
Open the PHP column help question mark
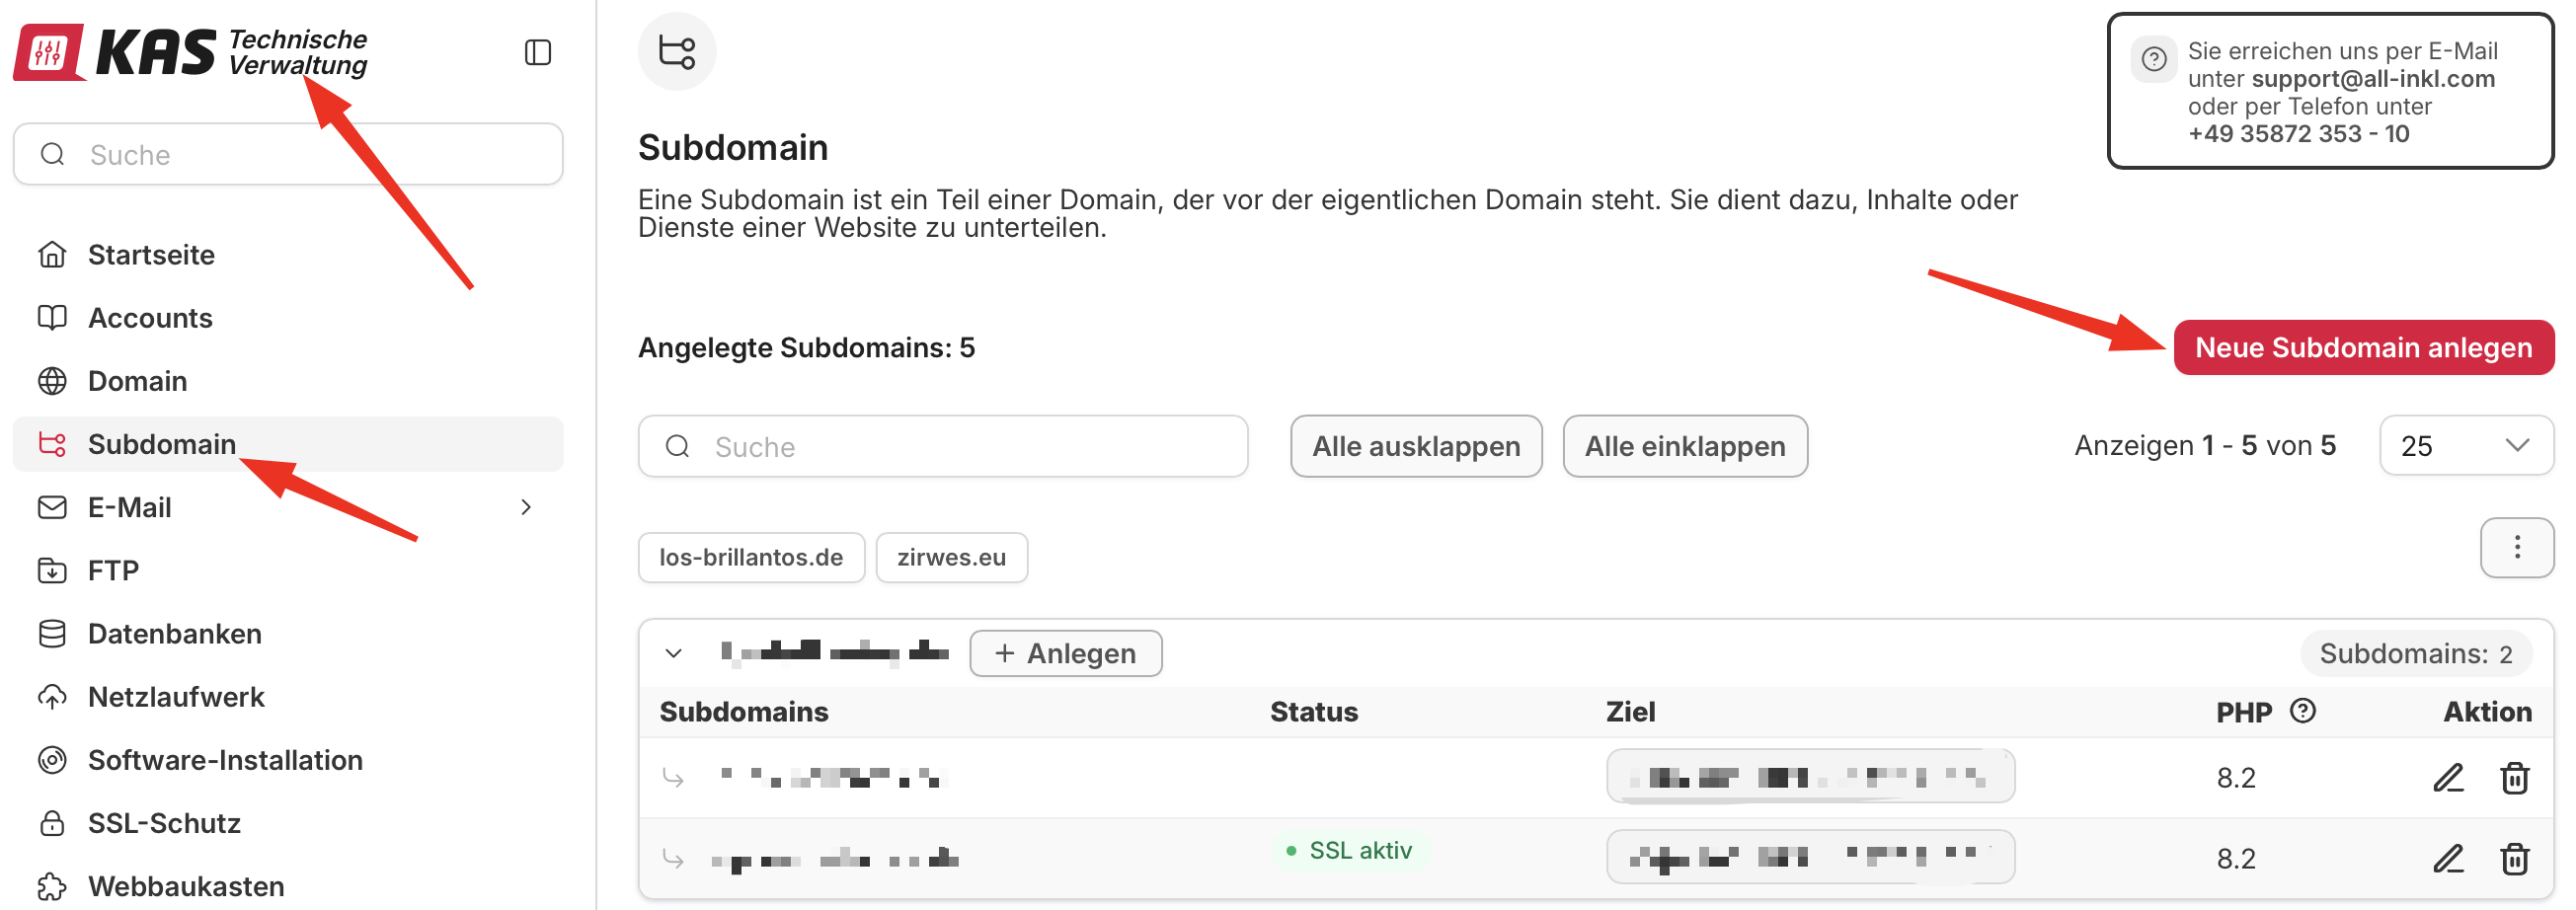[x=2302, y=711]
